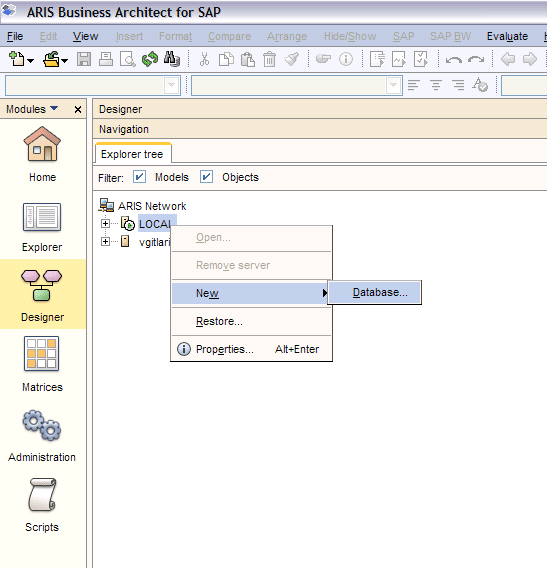
Task: Toggle the Models filter checkbox
Action: click(139, 177)
